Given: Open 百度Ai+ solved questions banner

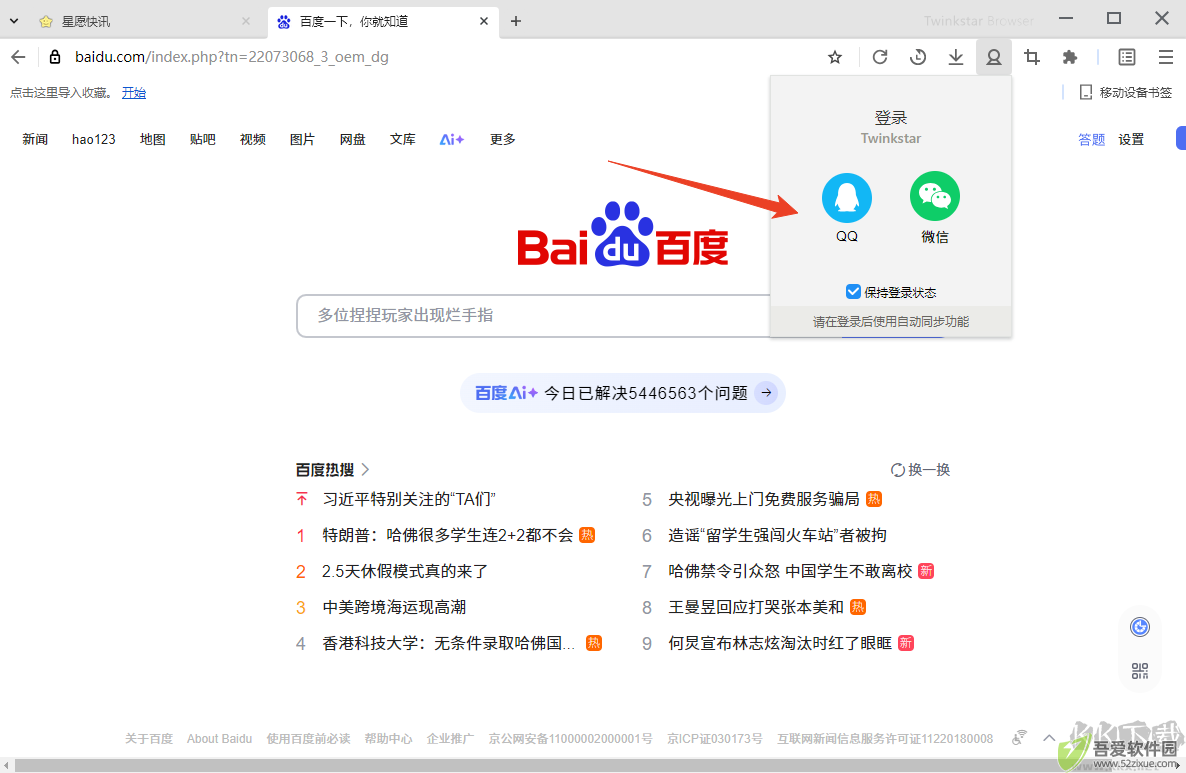Looking at the screenshot, I should click(622, 393).
